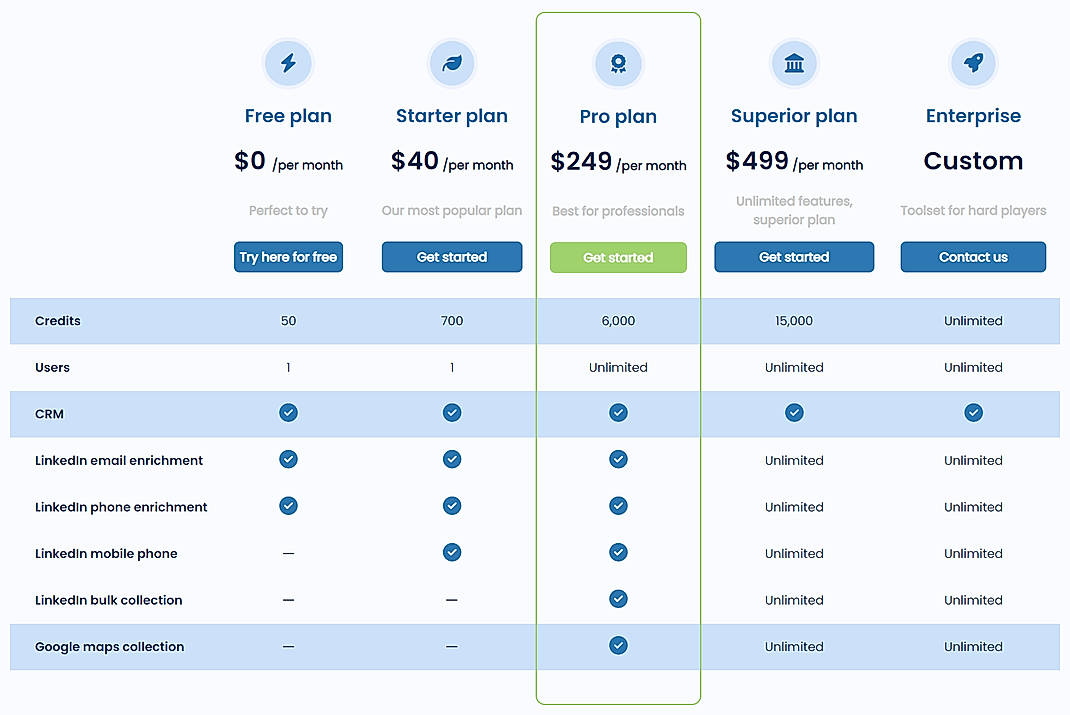The height and width of the screenshot is (715, 1070).
Task: Toggle LinkedIn phone enrichment check for Free plan
Action: 288,506
